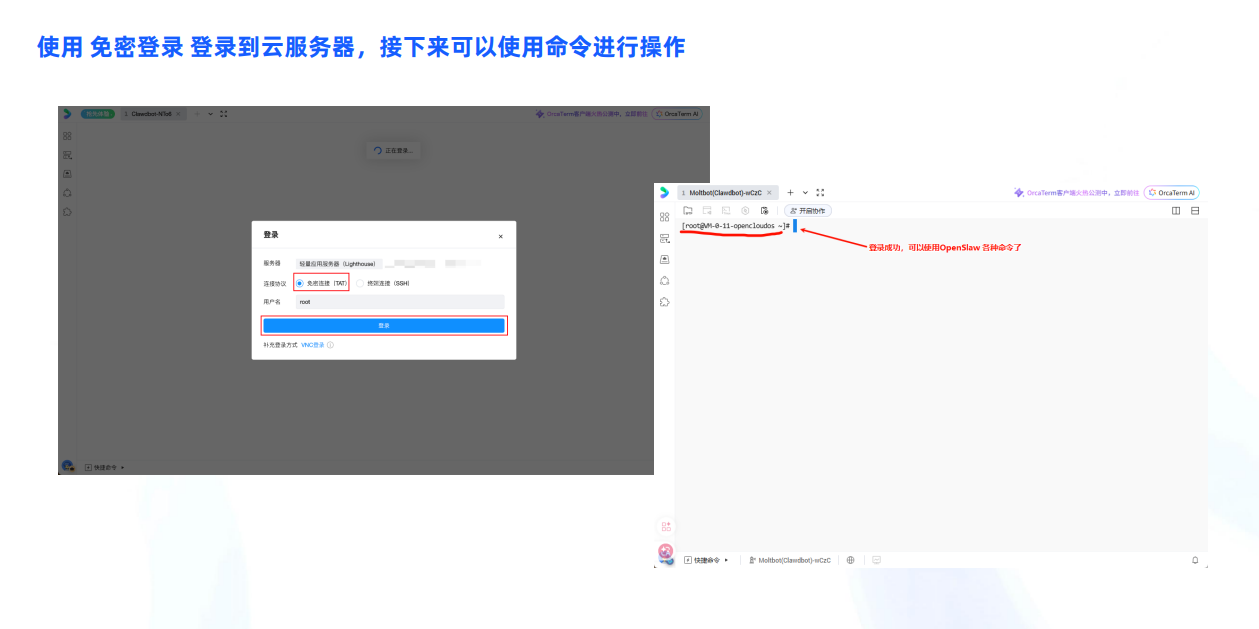Close the Clawdbot-NTo6 tab
This screenshot has width=1259, height=629.
point(179,114)
